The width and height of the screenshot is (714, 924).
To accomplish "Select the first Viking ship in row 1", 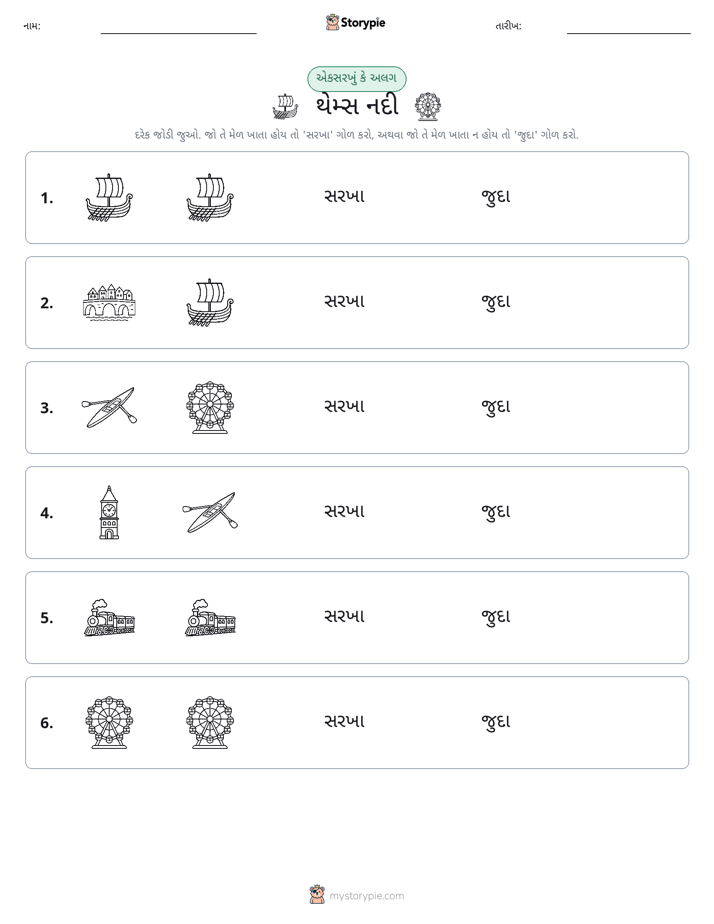I will pyautogui.click(x=109, y=197).
